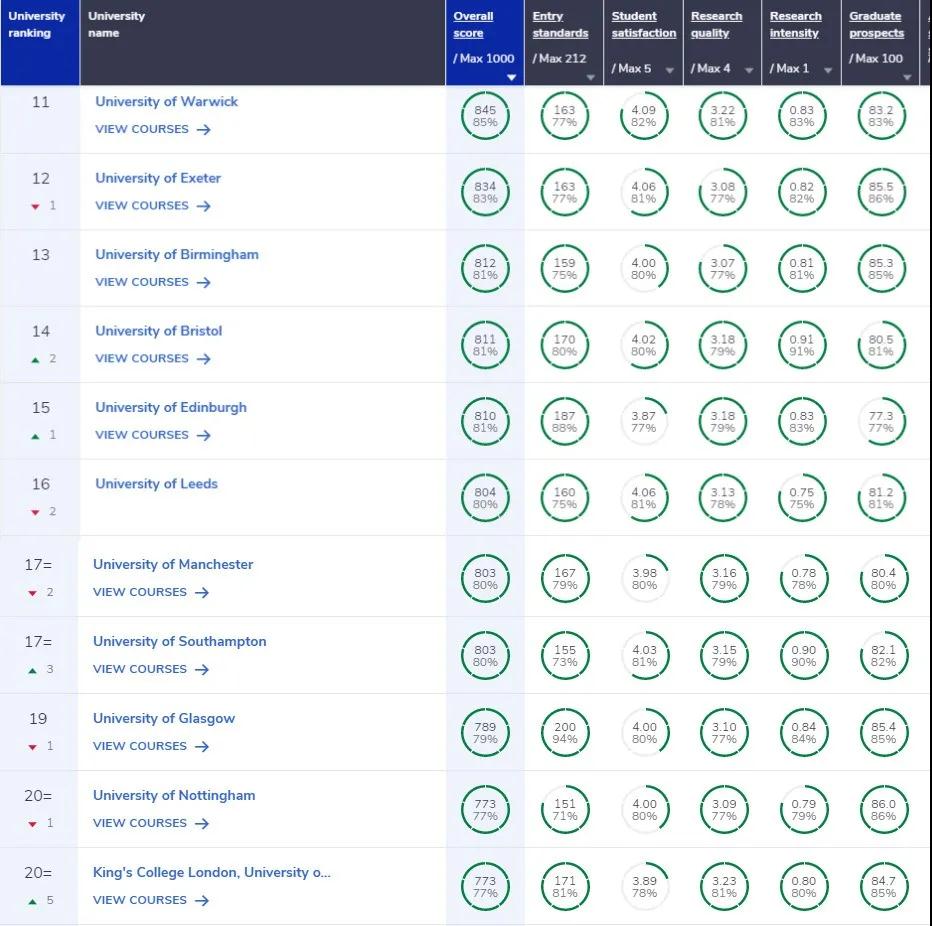Click Bristol research intensity 0.91 circle
Viewport: 932px width, 926px height.
tap(801, 345)
